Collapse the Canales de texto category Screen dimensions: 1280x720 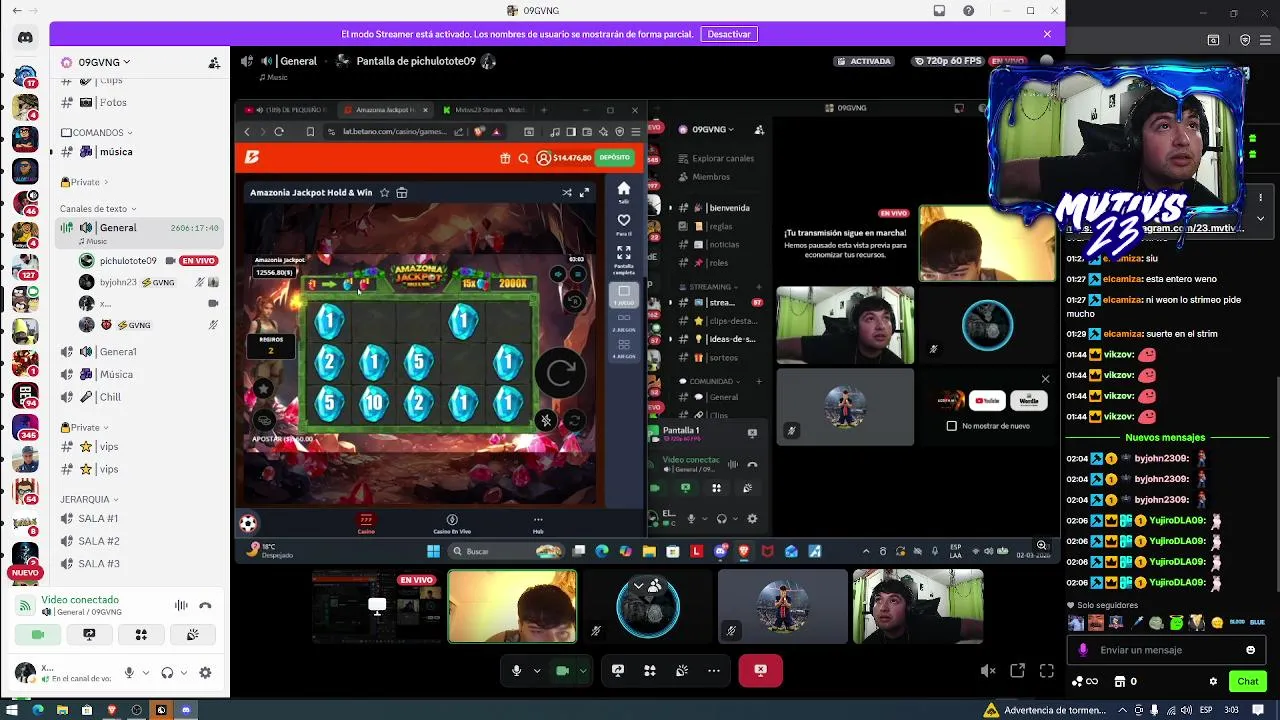click(98, 209)
